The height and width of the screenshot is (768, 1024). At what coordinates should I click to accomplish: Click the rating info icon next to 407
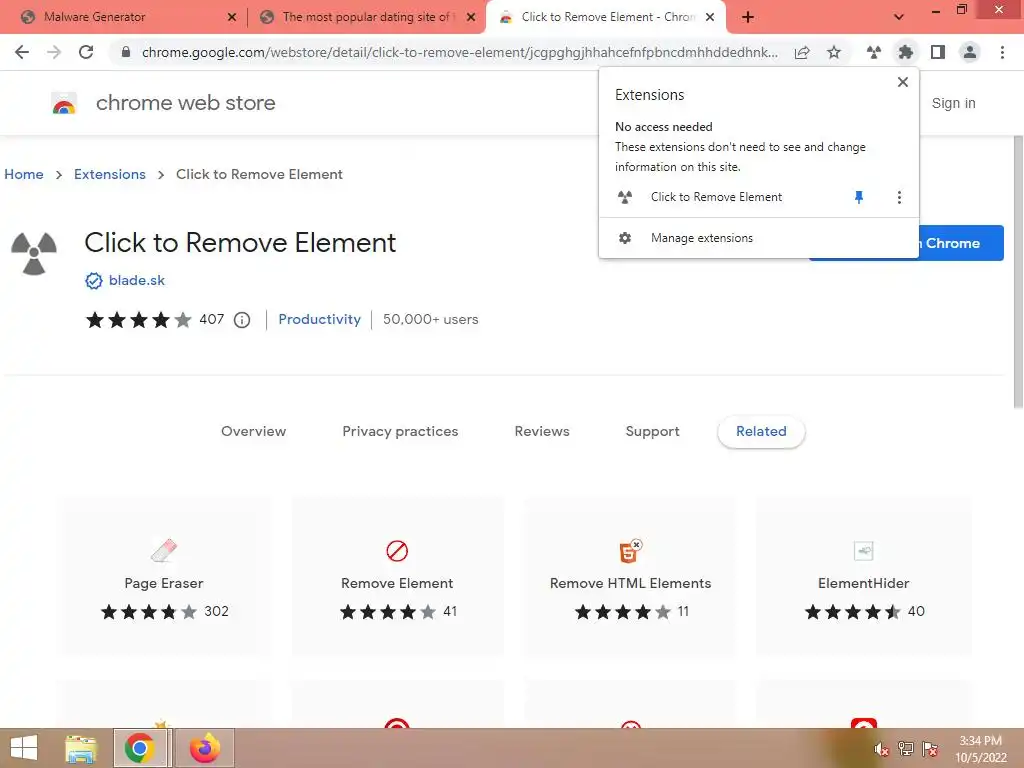point(242,320)
